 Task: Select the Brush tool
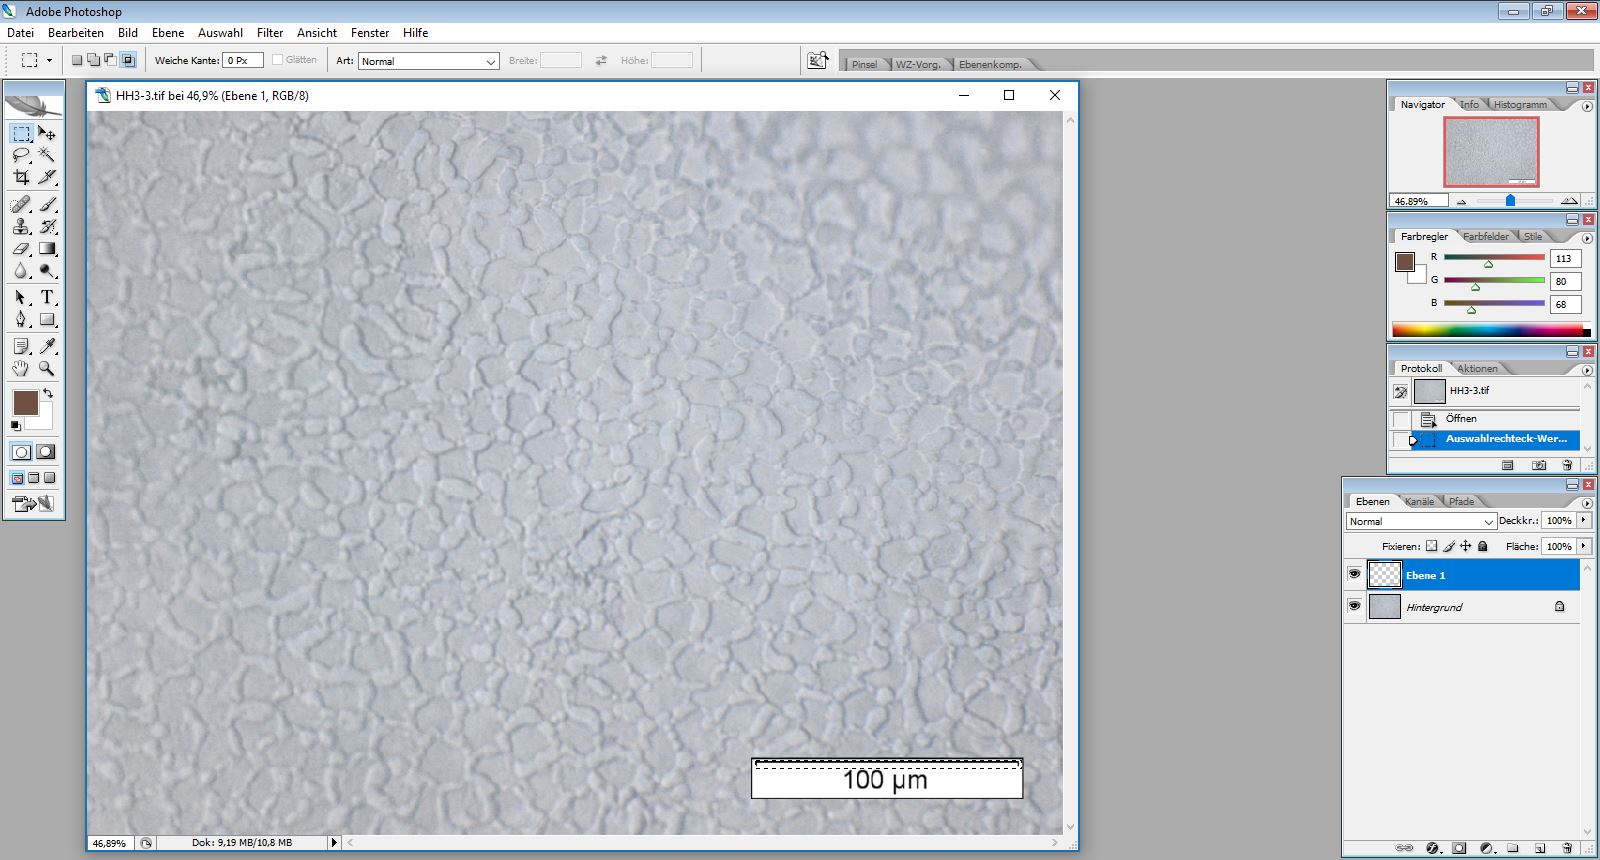47,204
